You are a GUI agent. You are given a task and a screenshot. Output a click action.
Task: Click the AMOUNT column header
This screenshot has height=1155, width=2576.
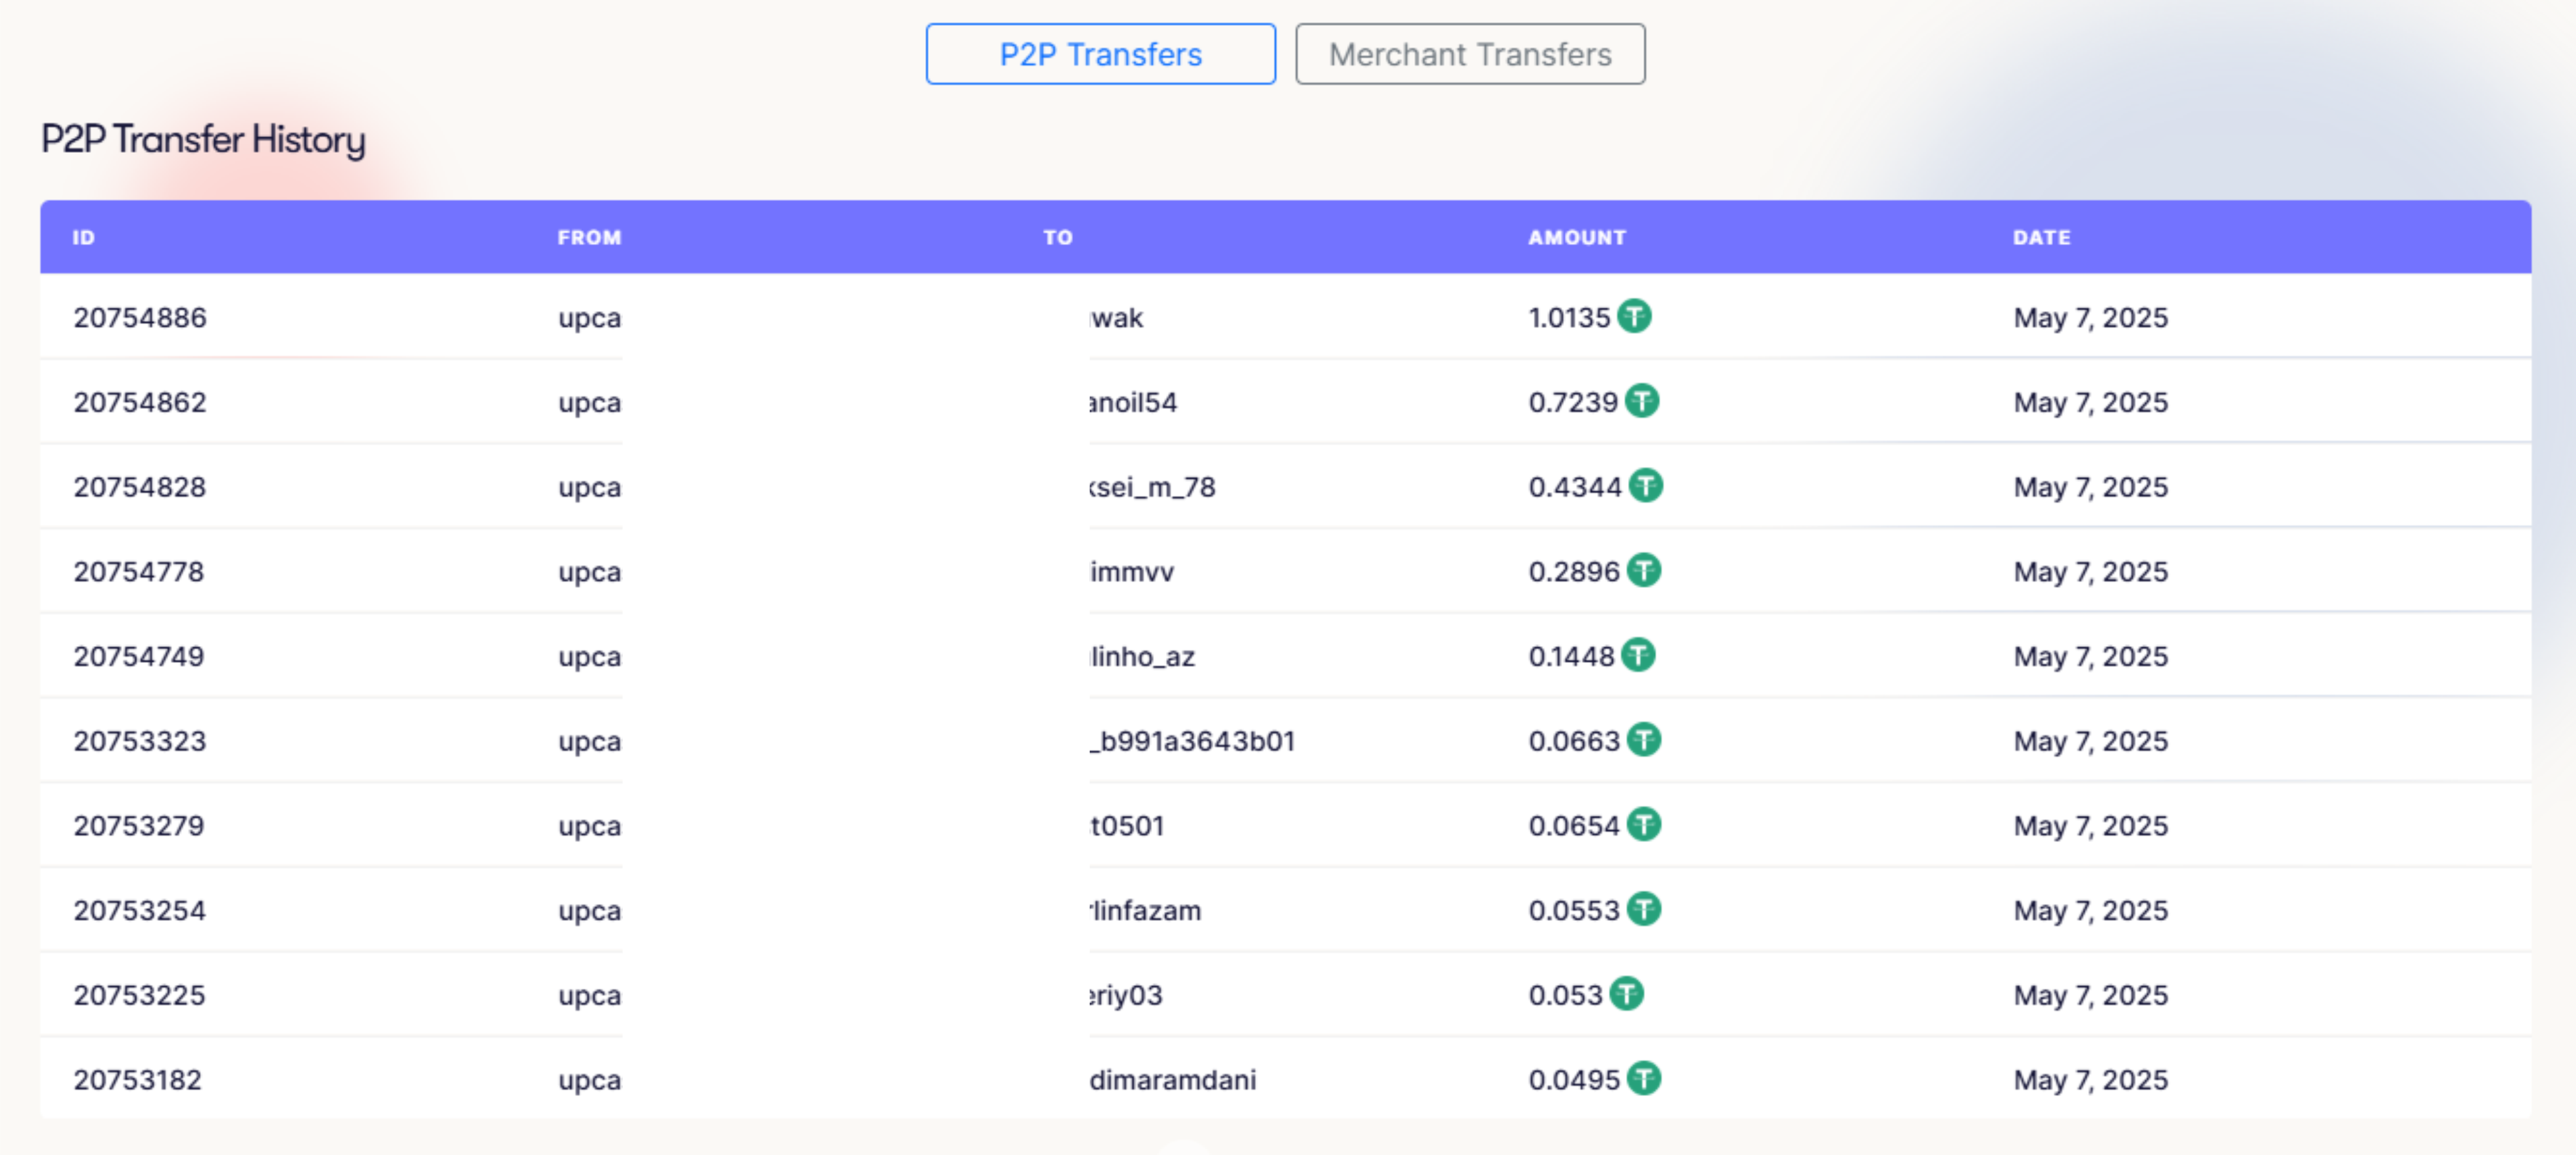[1577, 238]
